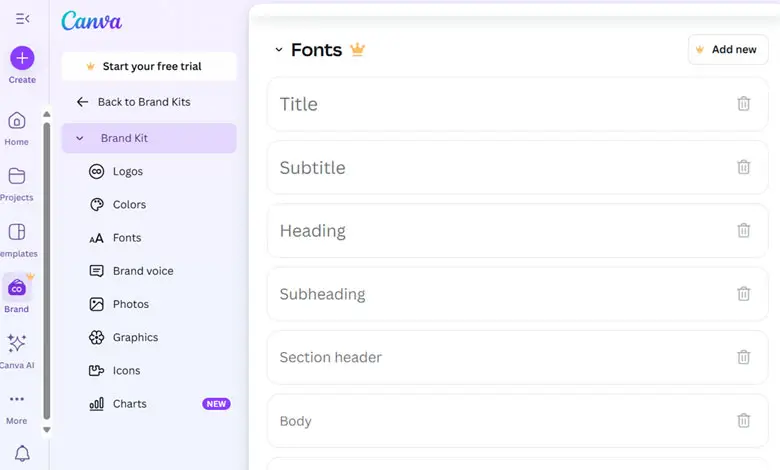The width and height of the screenshot is (780, 470).
Task: Delete the Title font style
Action: tap(744, 103)
